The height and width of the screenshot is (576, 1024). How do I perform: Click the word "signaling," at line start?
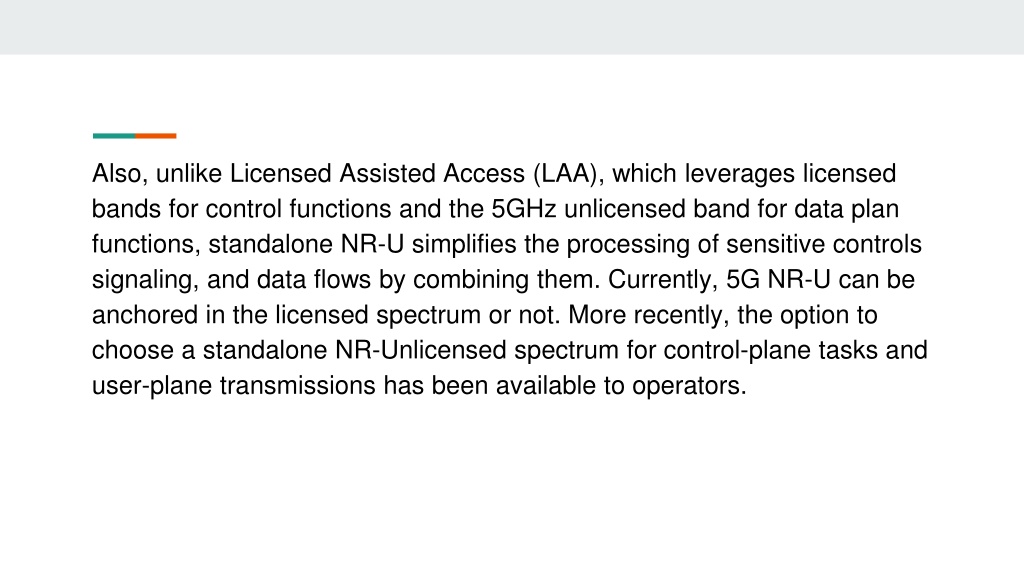[x=145, y=280]
